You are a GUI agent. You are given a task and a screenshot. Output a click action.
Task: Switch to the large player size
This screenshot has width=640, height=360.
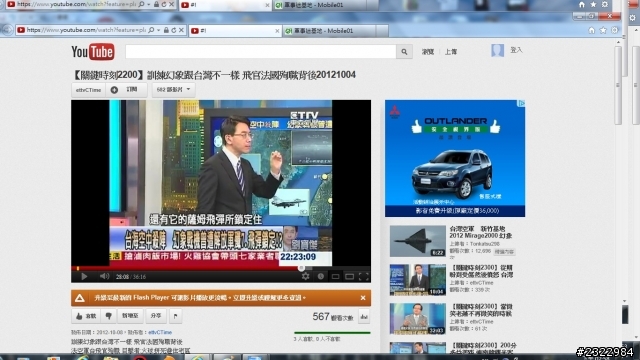point(349,276)
